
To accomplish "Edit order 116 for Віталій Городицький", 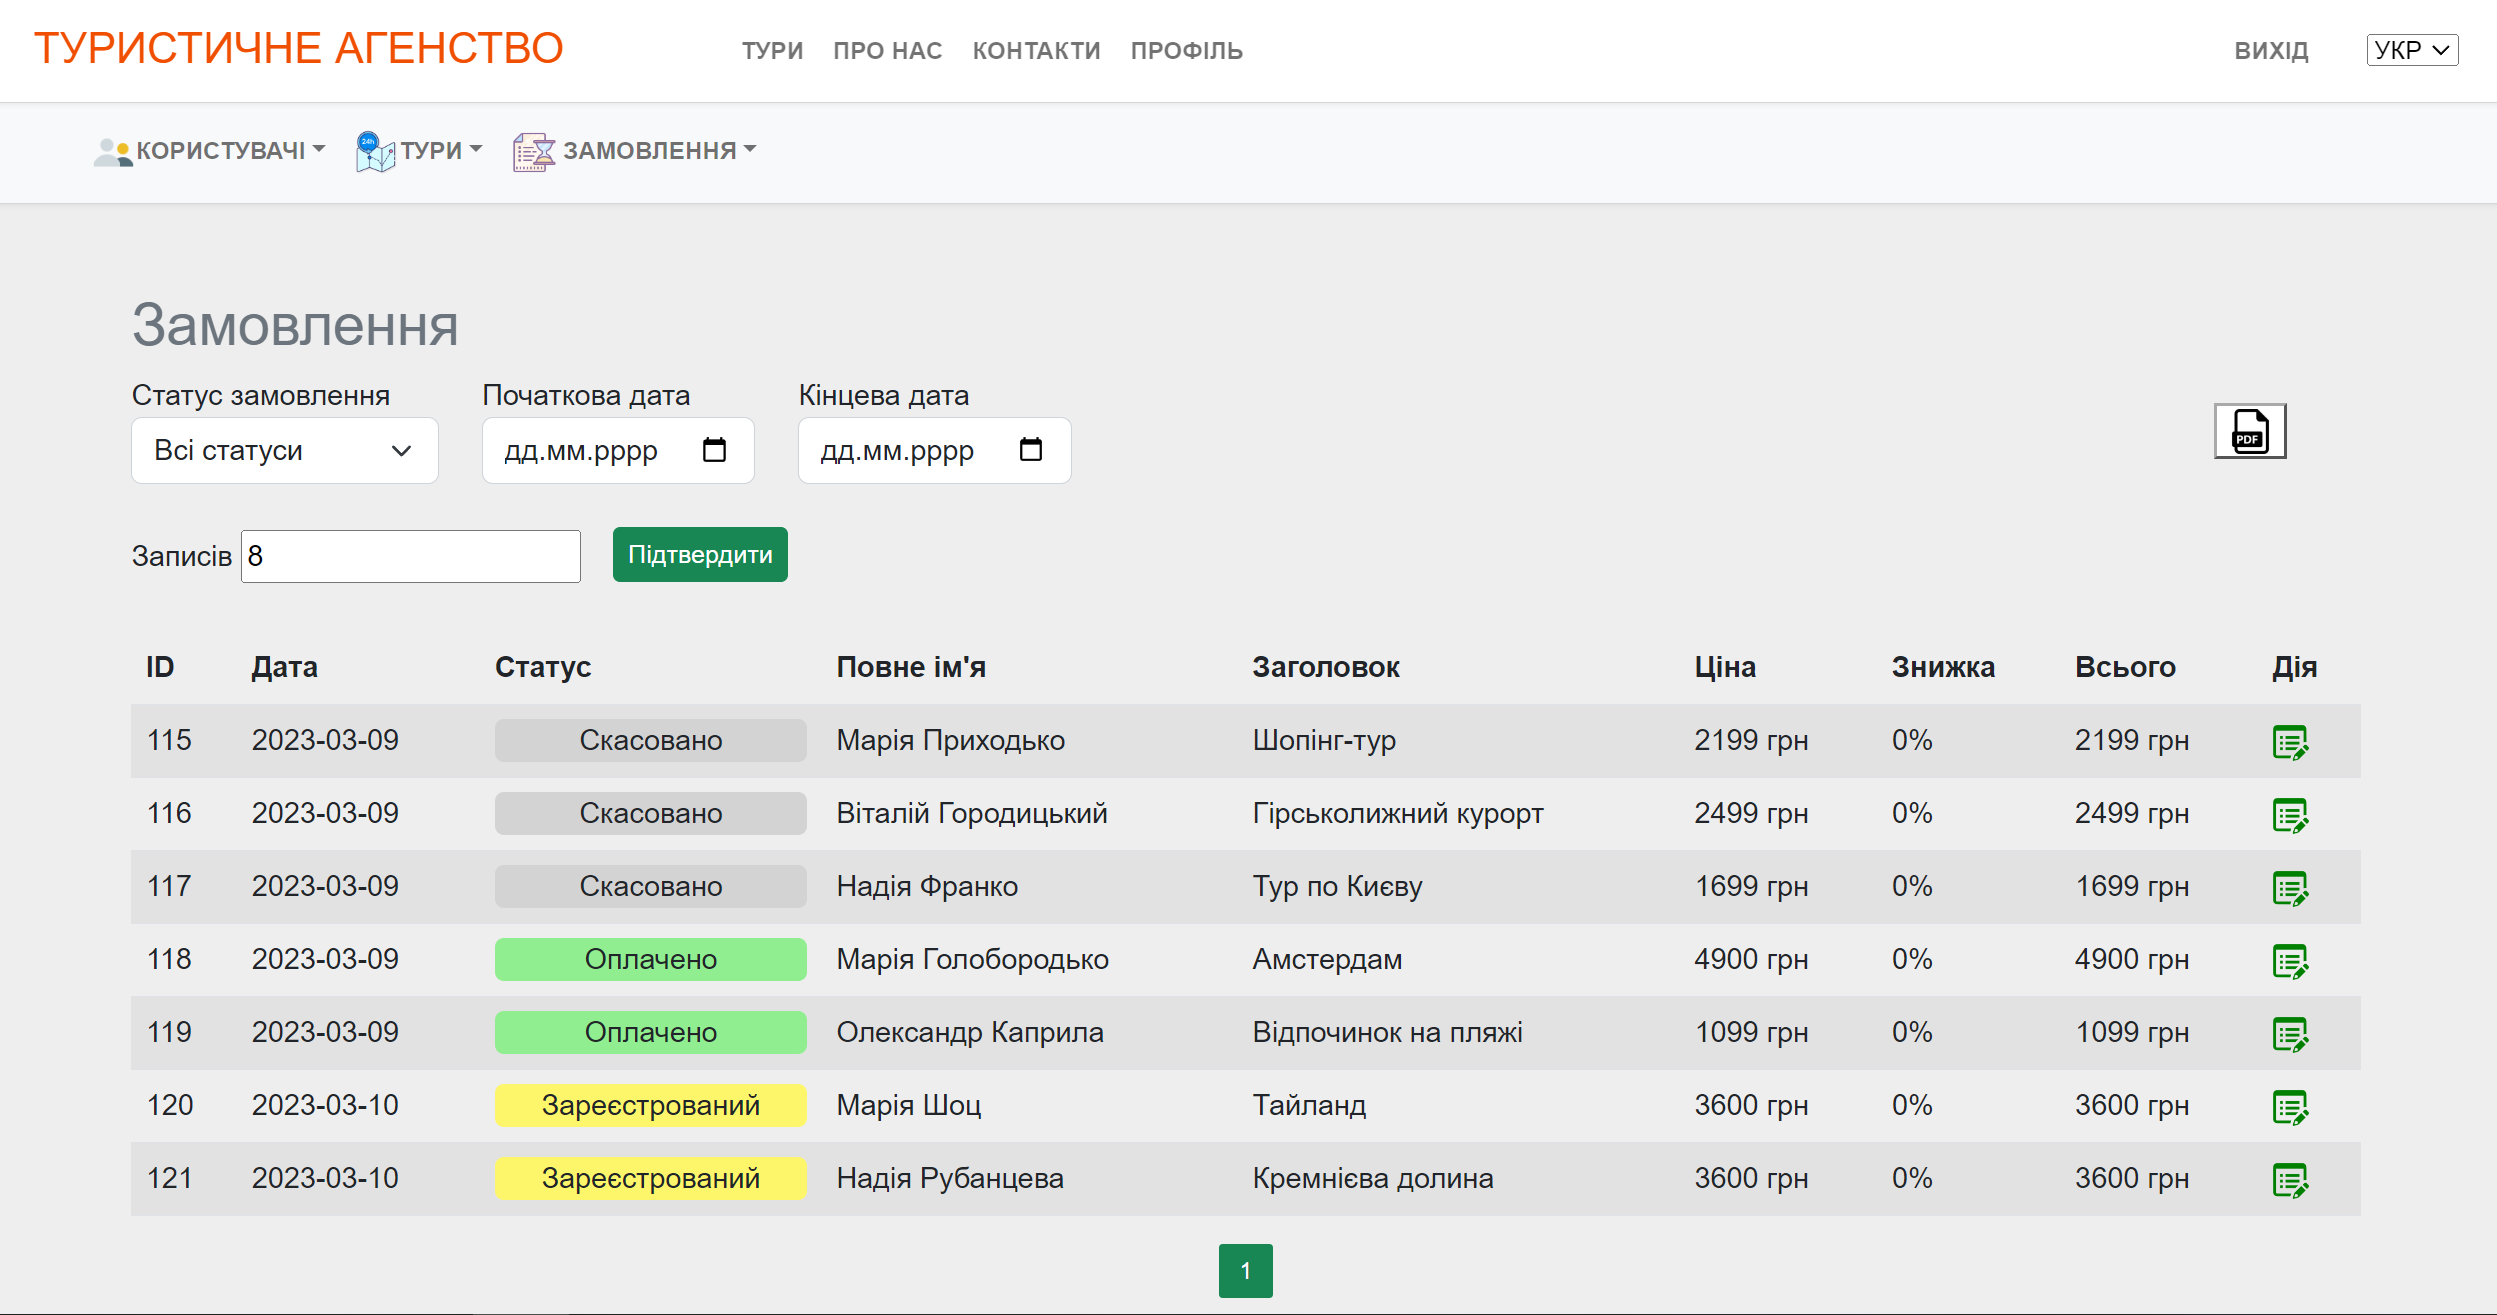I will pyautogui.click(x=2290, y=815).
